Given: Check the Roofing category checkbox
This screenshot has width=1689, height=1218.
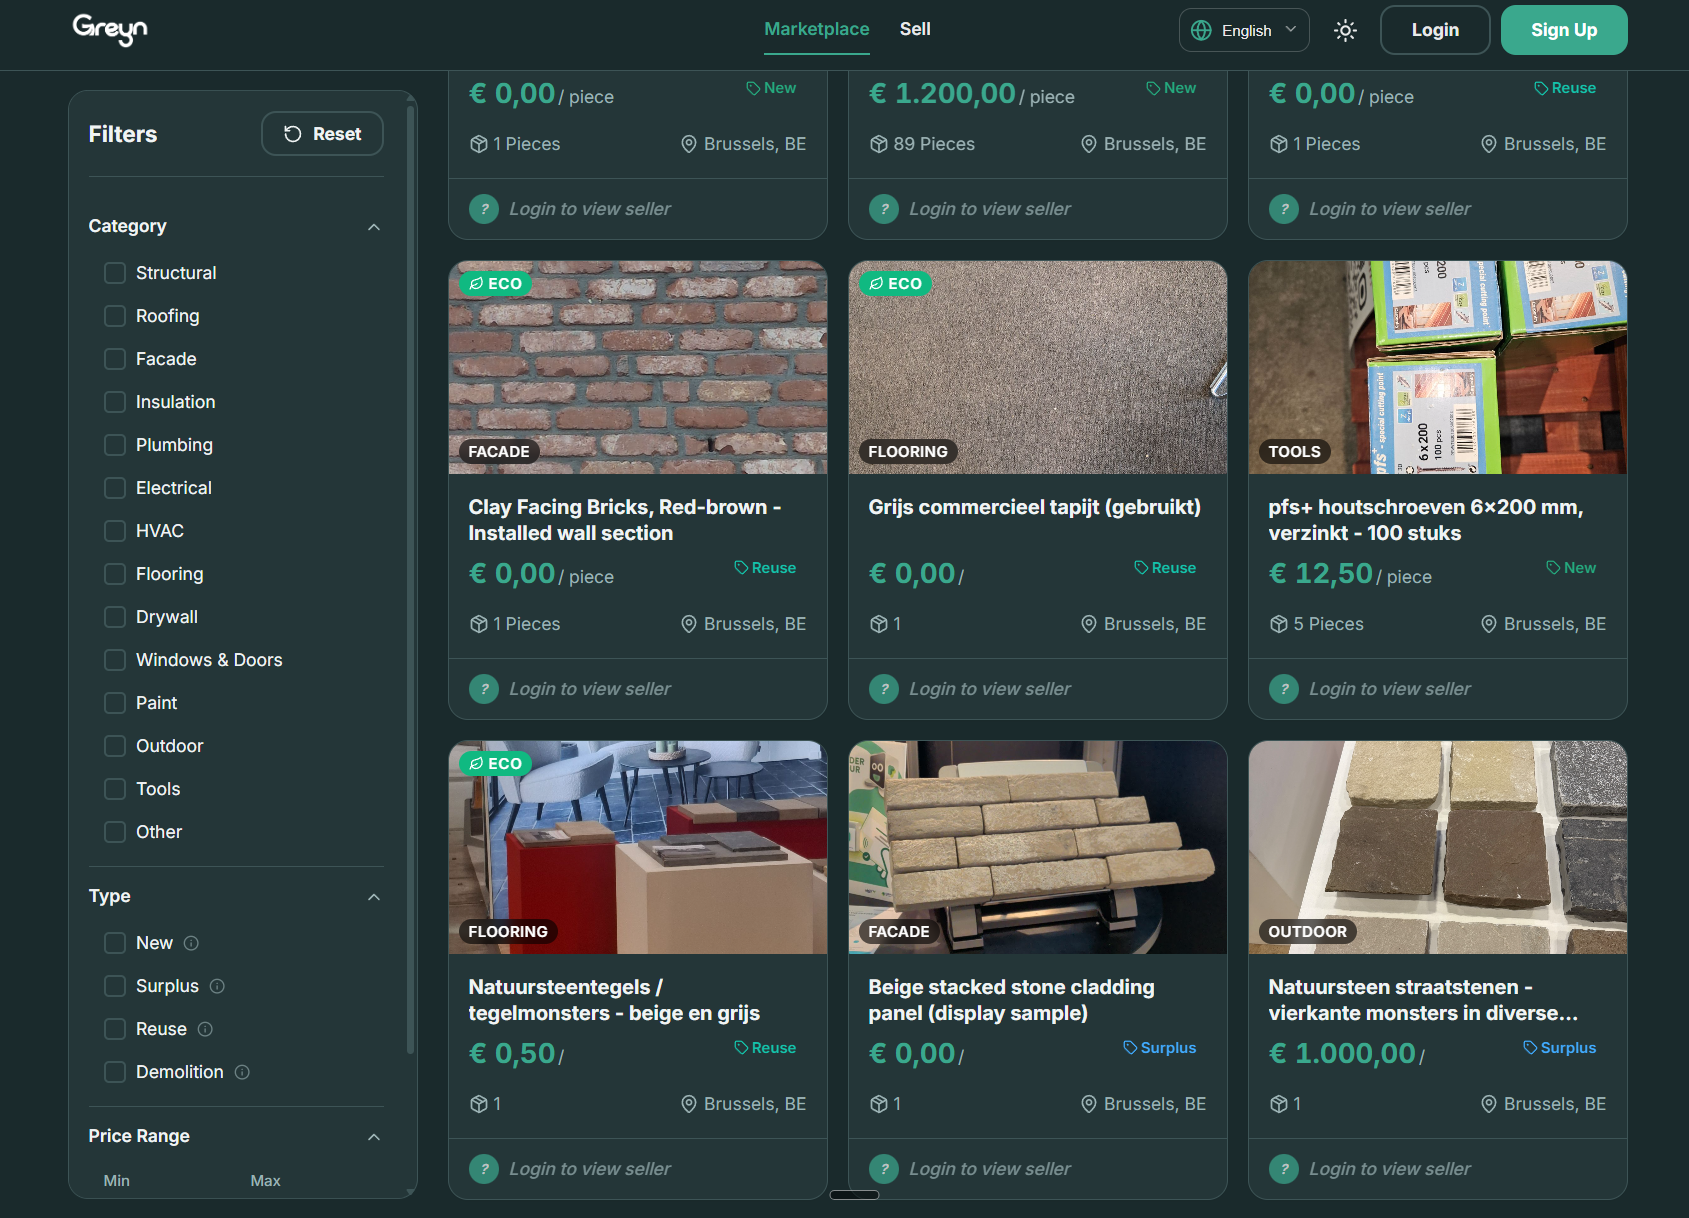Looking at the screenshot, I should (x=115, y=316).
